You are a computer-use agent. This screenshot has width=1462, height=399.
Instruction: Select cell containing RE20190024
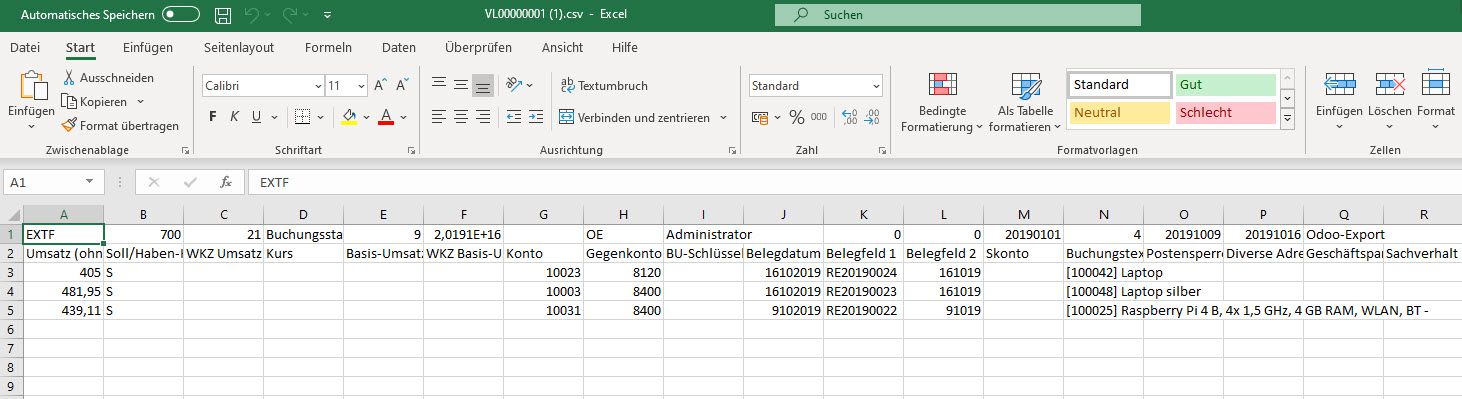[x=864, y=272]
